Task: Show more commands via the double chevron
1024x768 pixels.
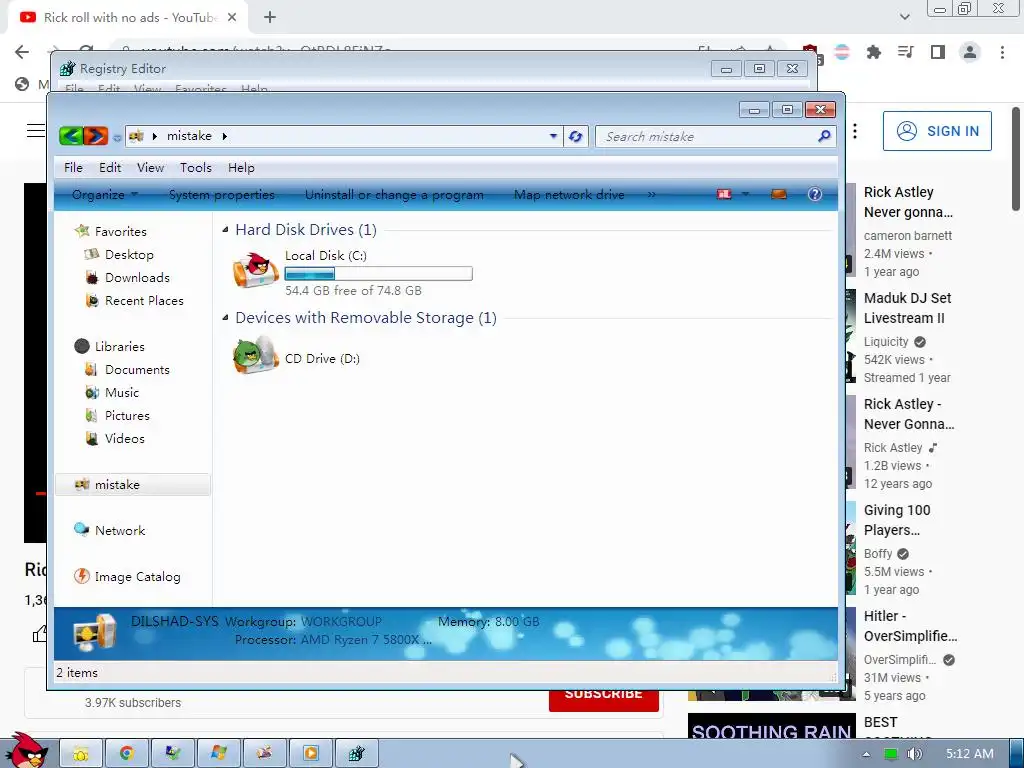Action: coord(651,194)
